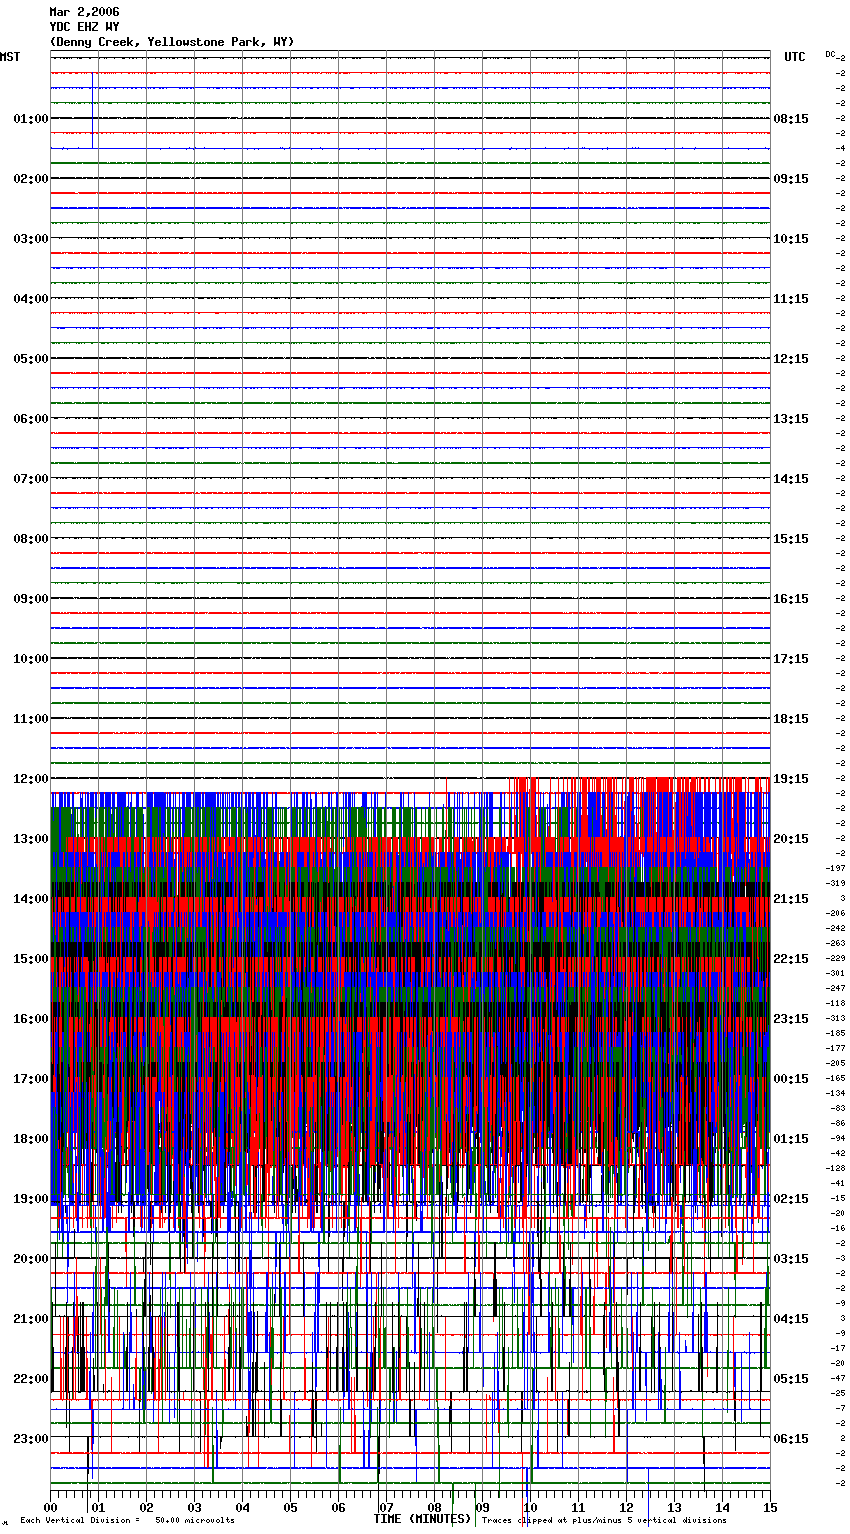Click the UTC time label '06:15'
The width and height of the screenshot is (850, 1534).
[791, 1439]
